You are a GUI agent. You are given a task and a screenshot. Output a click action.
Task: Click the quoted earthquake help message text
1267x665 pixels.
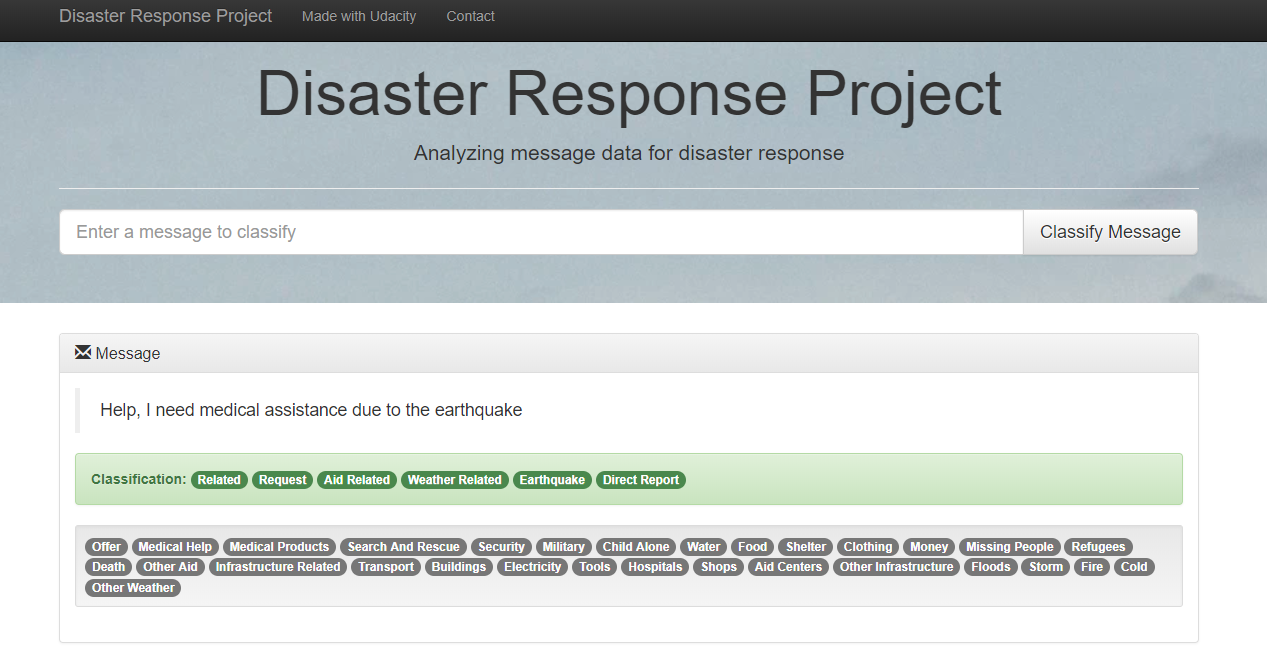[x=311, y=410]
